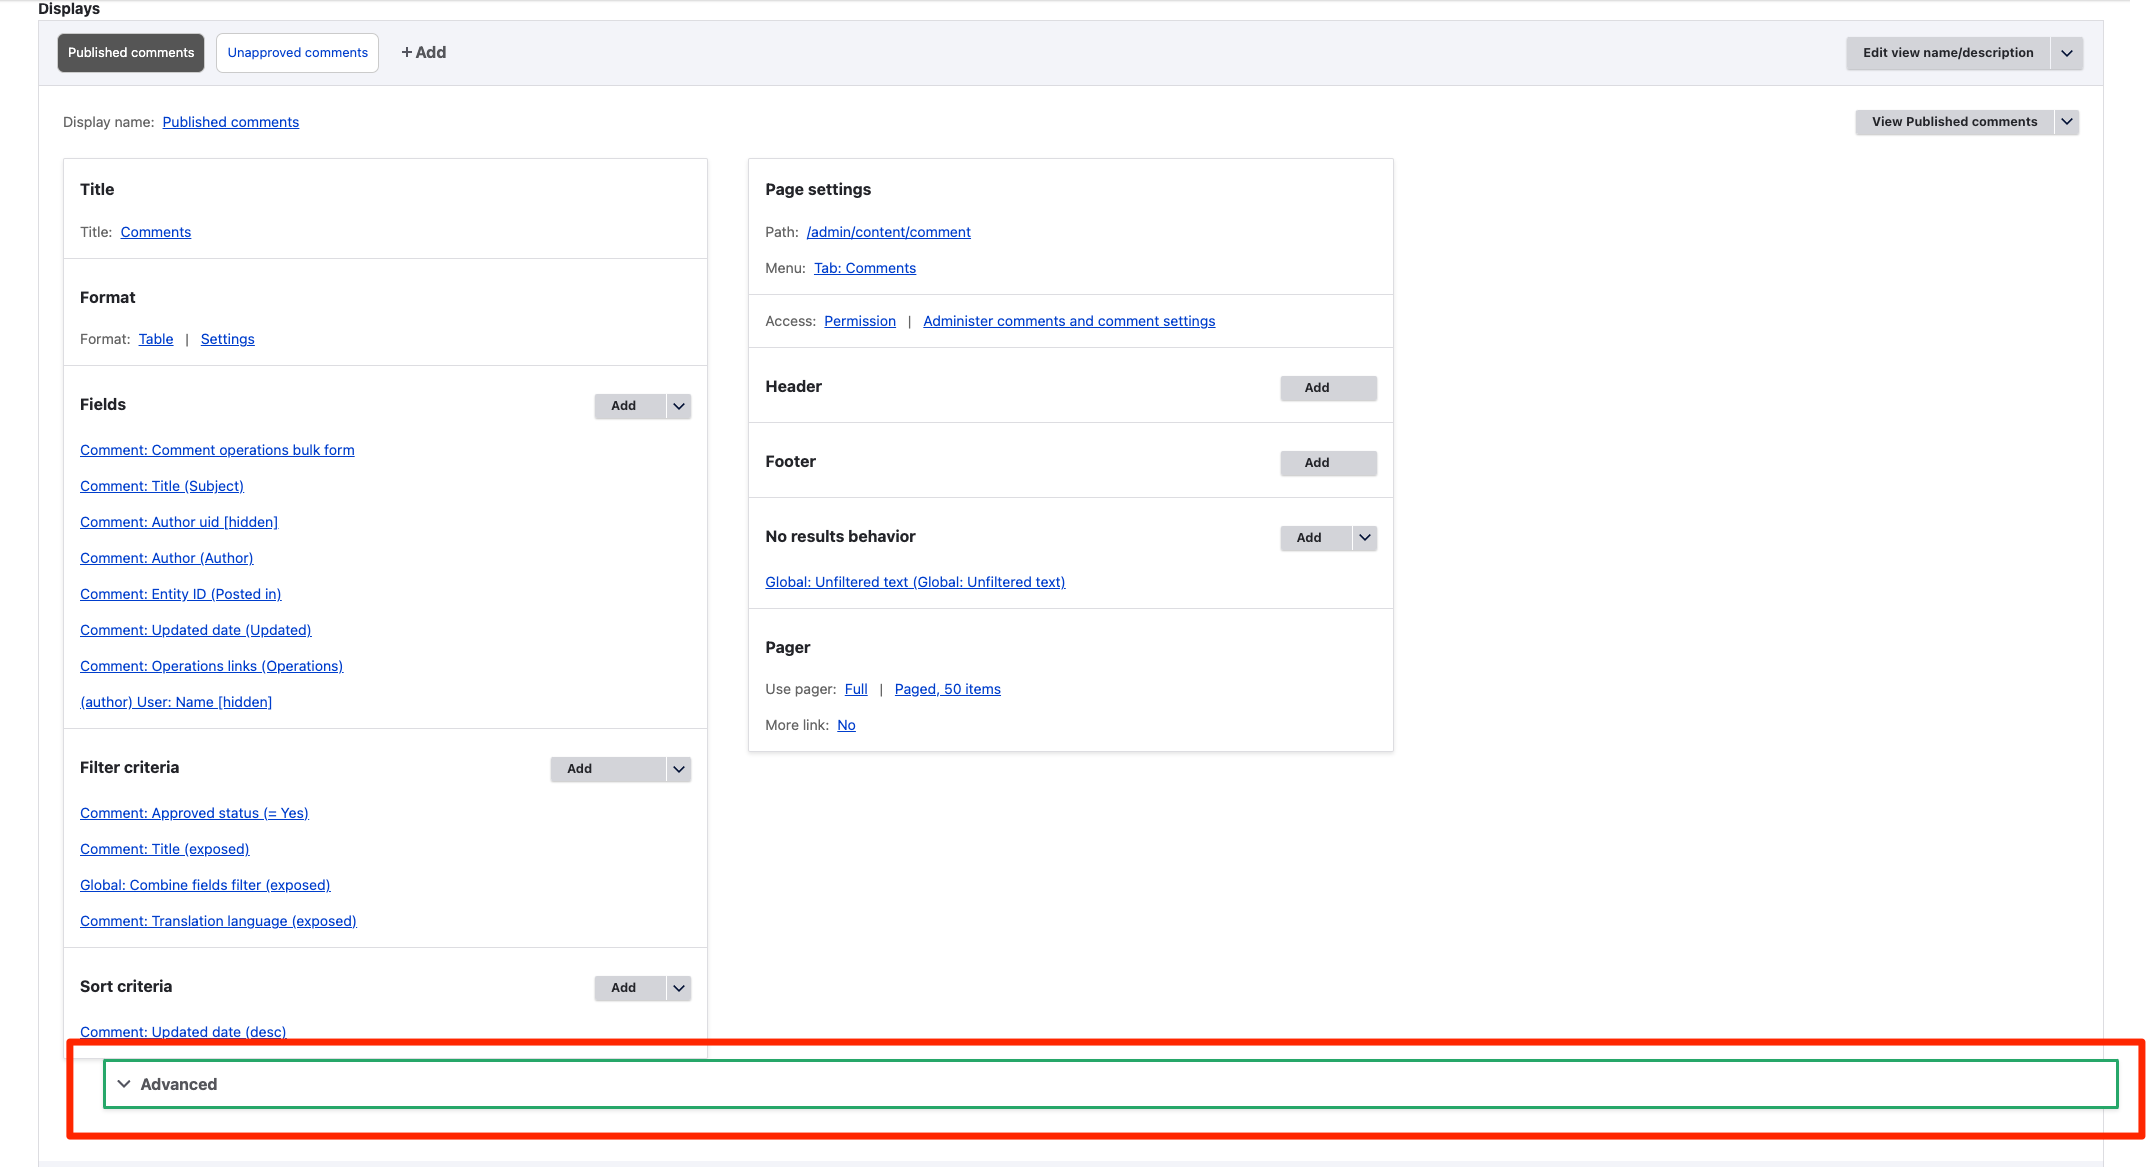Screen dimensions: 2146x1167
Task: Click the Format Table link
Action: click(x=157, y=339)
